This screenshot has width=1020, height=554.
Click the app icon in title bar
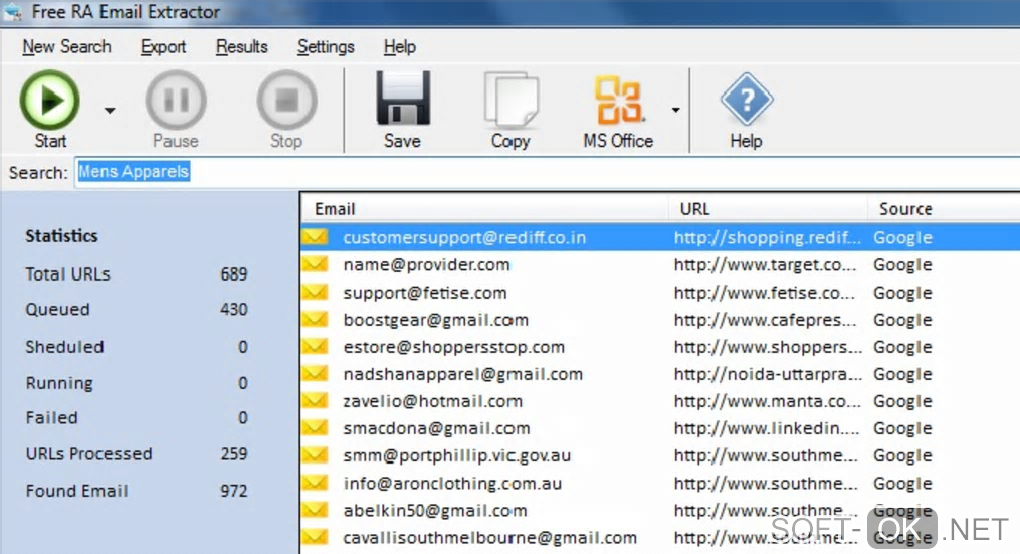pyautogui.click(x=13, y=11)
